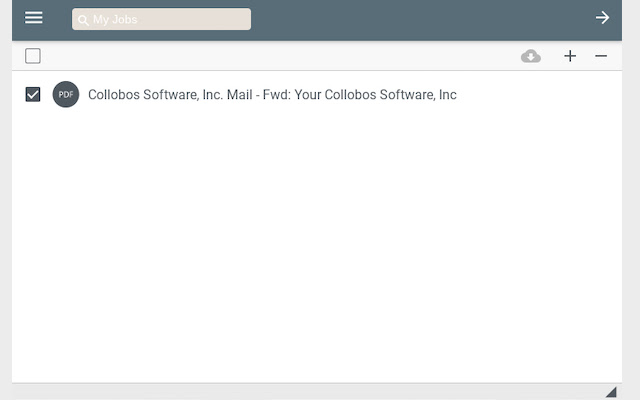The width and height of the screenshot is (640, 400).
Task: Click the right arrow icon in header
Action: (602, 18)
